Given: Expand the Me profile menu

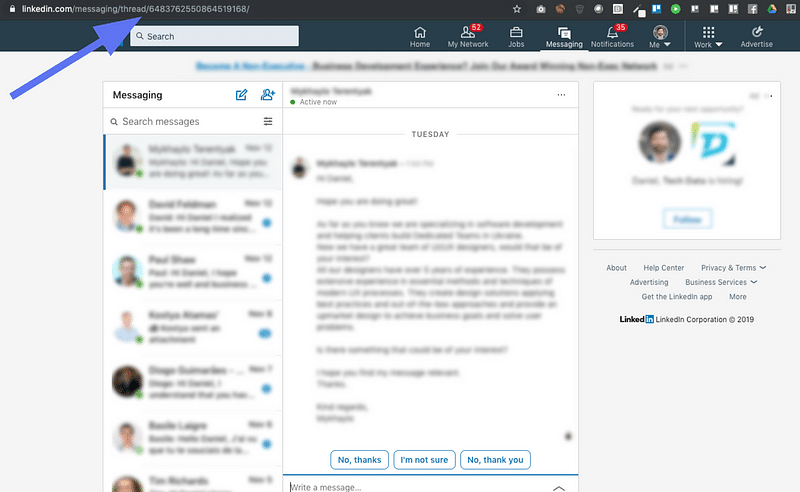Looking at the screenshot, I should coord(660,37).
